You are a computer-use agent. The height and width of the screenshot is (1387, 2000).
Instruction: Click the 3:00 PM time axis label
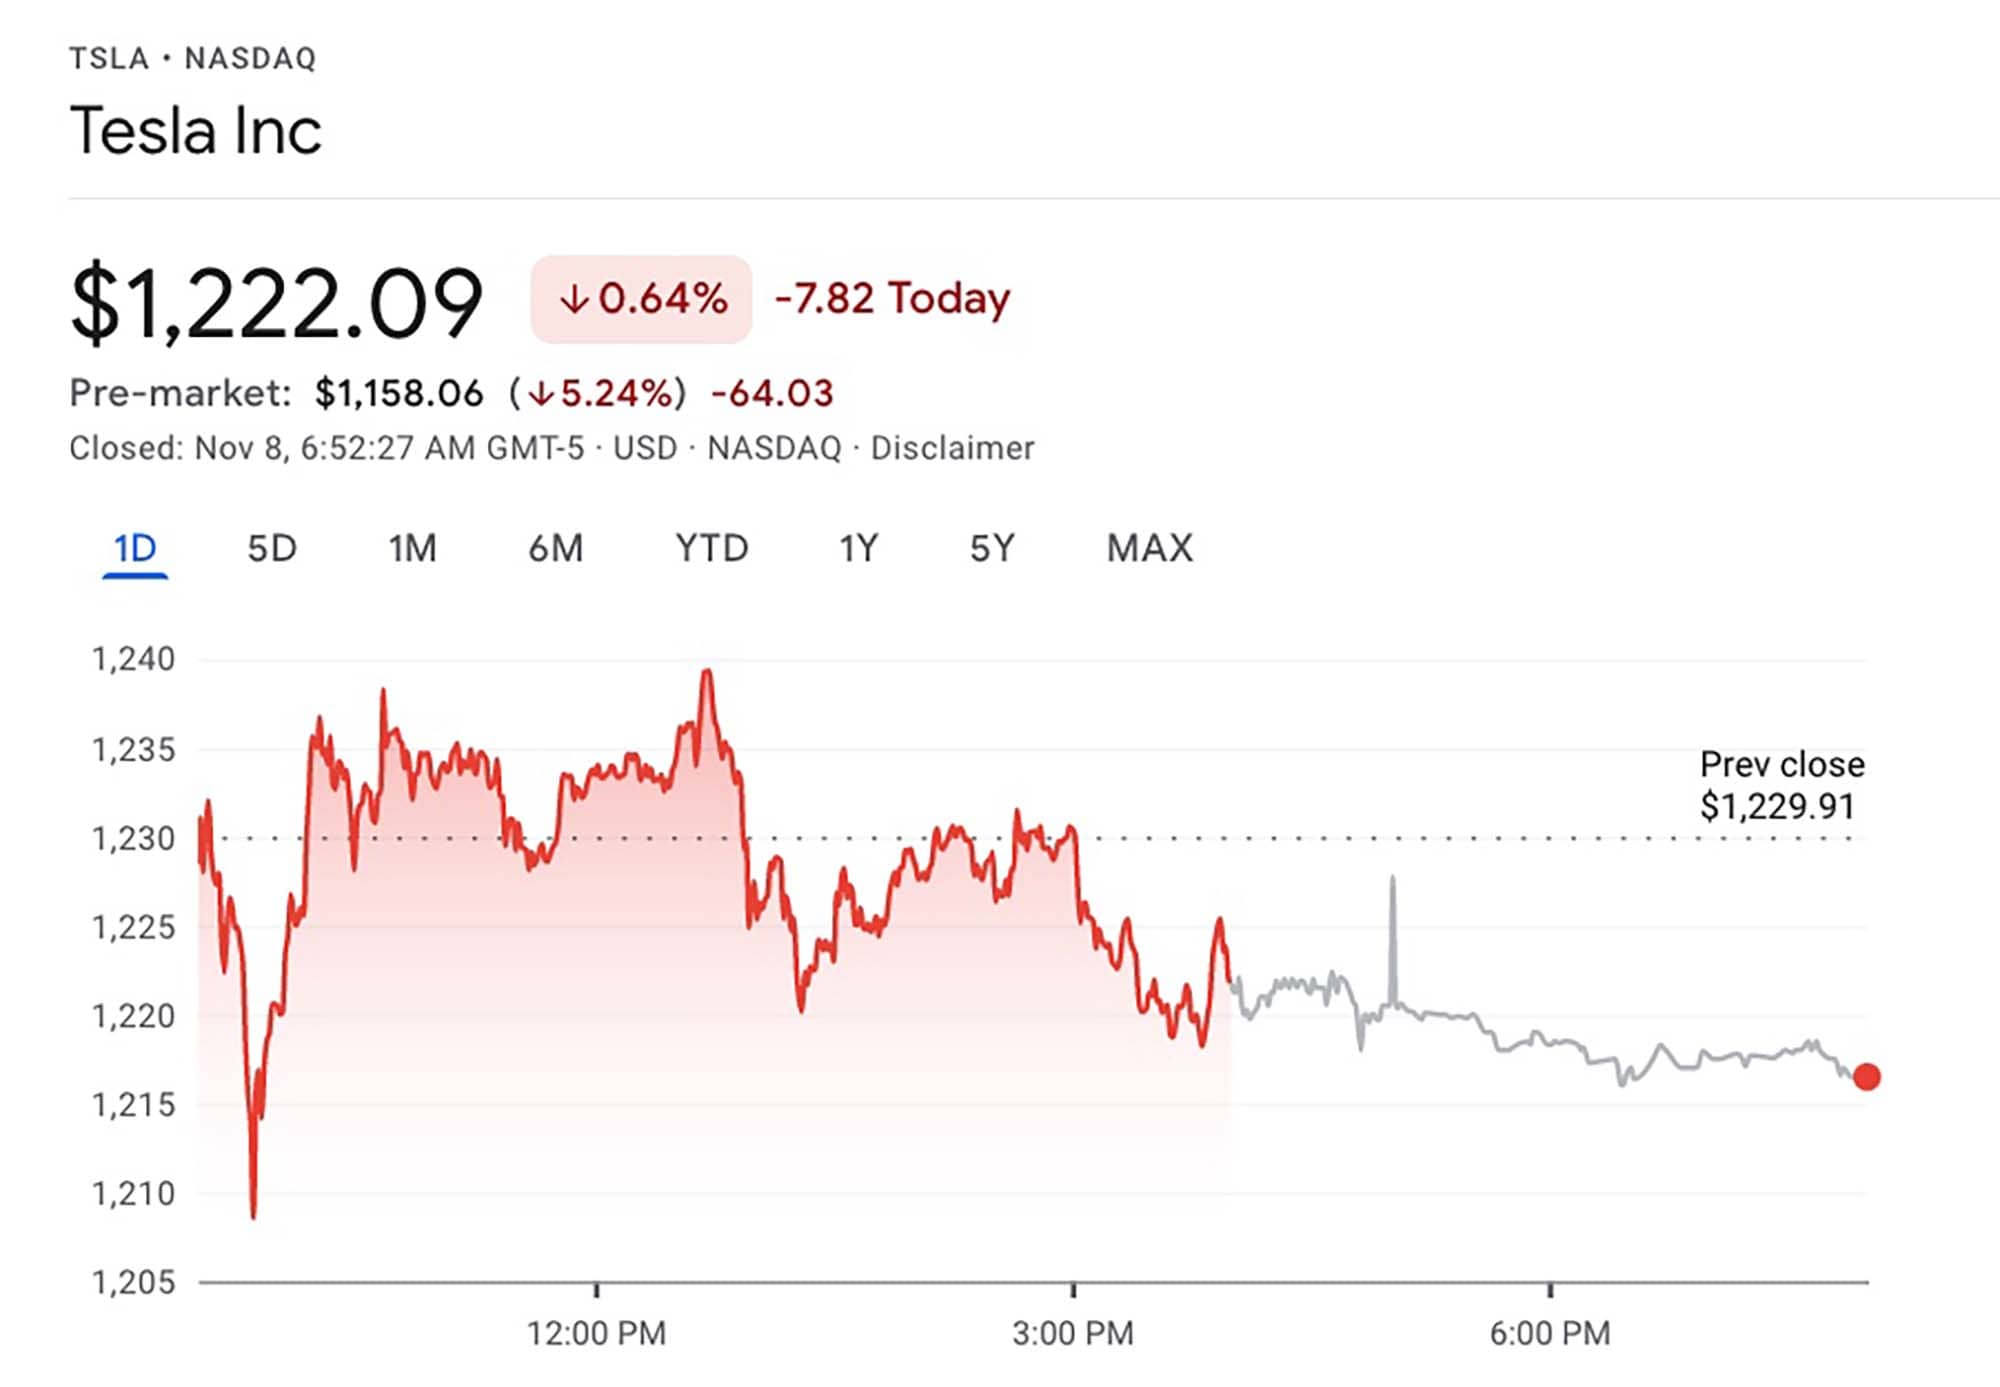click(1072, 1333)
